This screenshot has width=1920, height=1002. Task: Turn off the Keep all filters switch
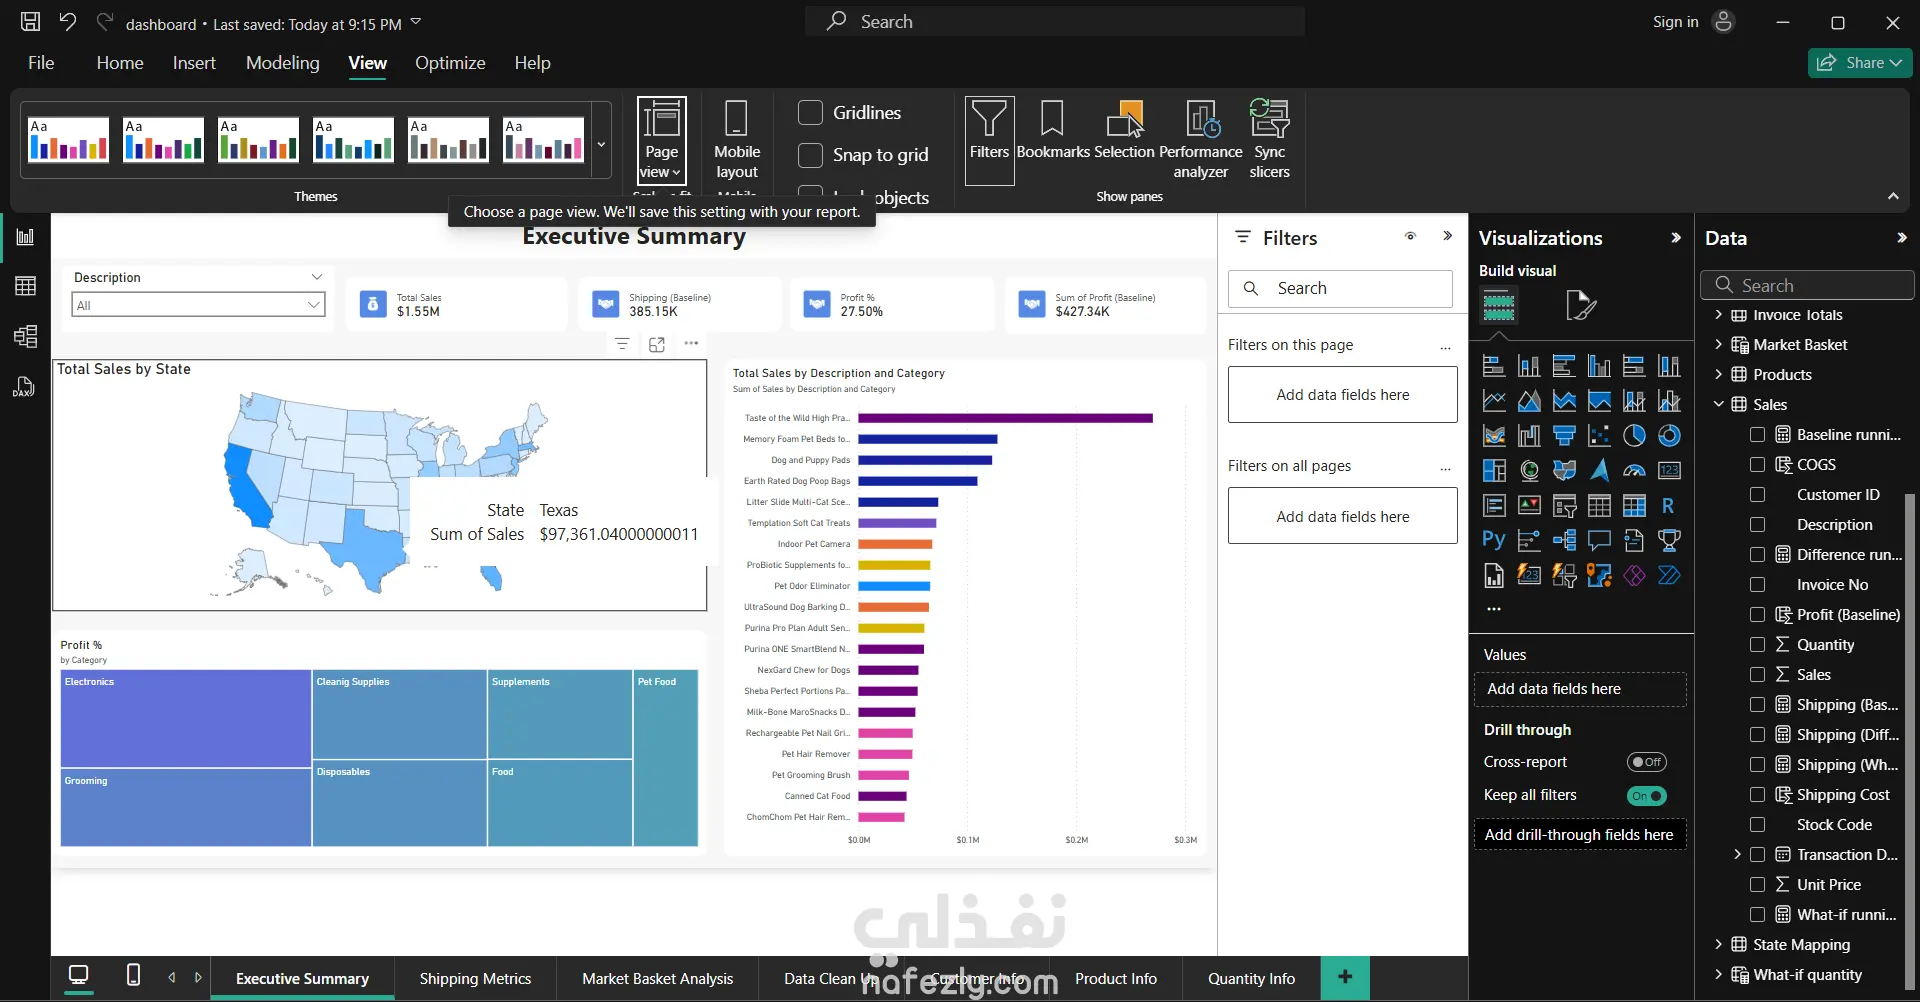1646,796
